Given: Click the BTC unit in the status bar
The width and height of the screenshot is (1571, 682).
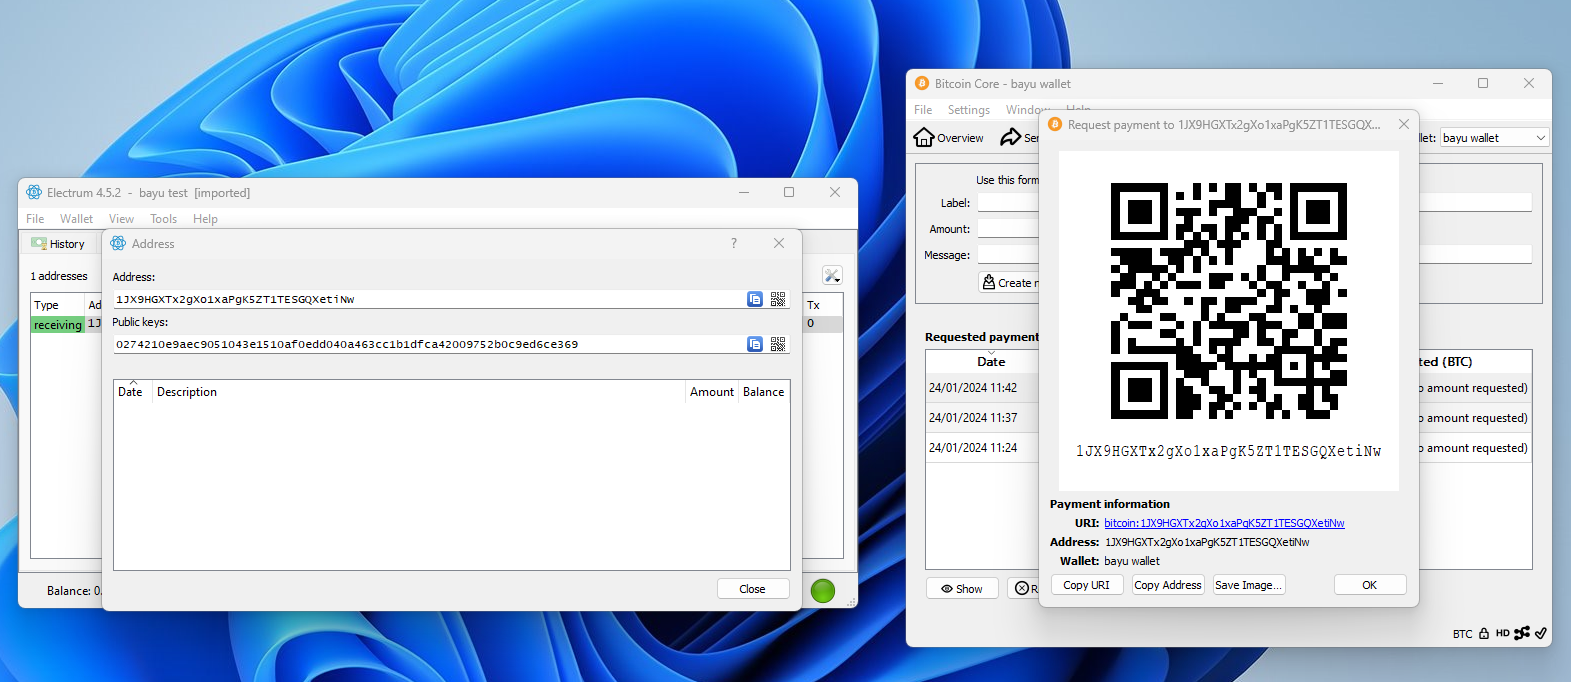Looking at the screenshot, I should pyautogui.click(x=1462, y=634).
